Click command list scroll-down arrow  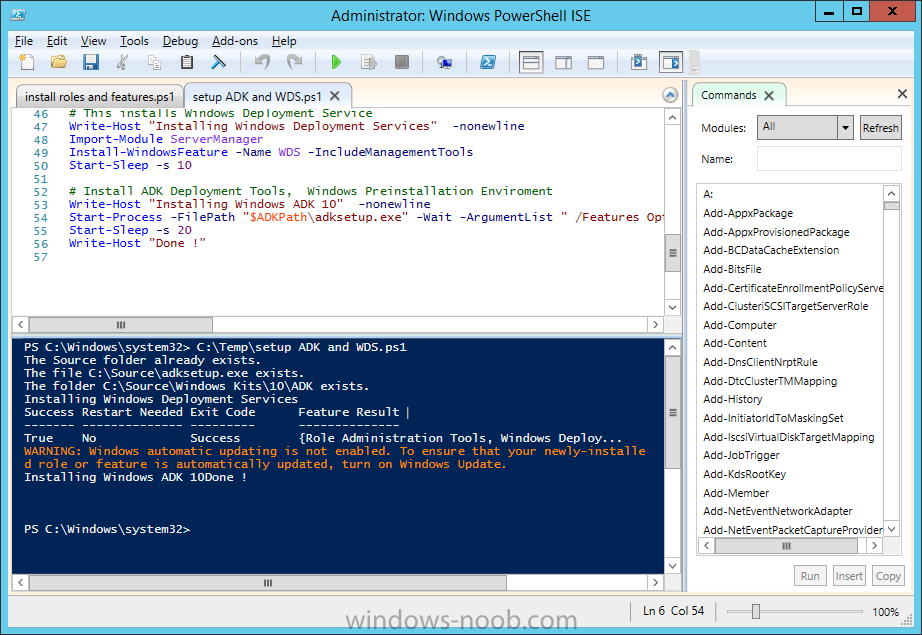(x=891, y=529)
